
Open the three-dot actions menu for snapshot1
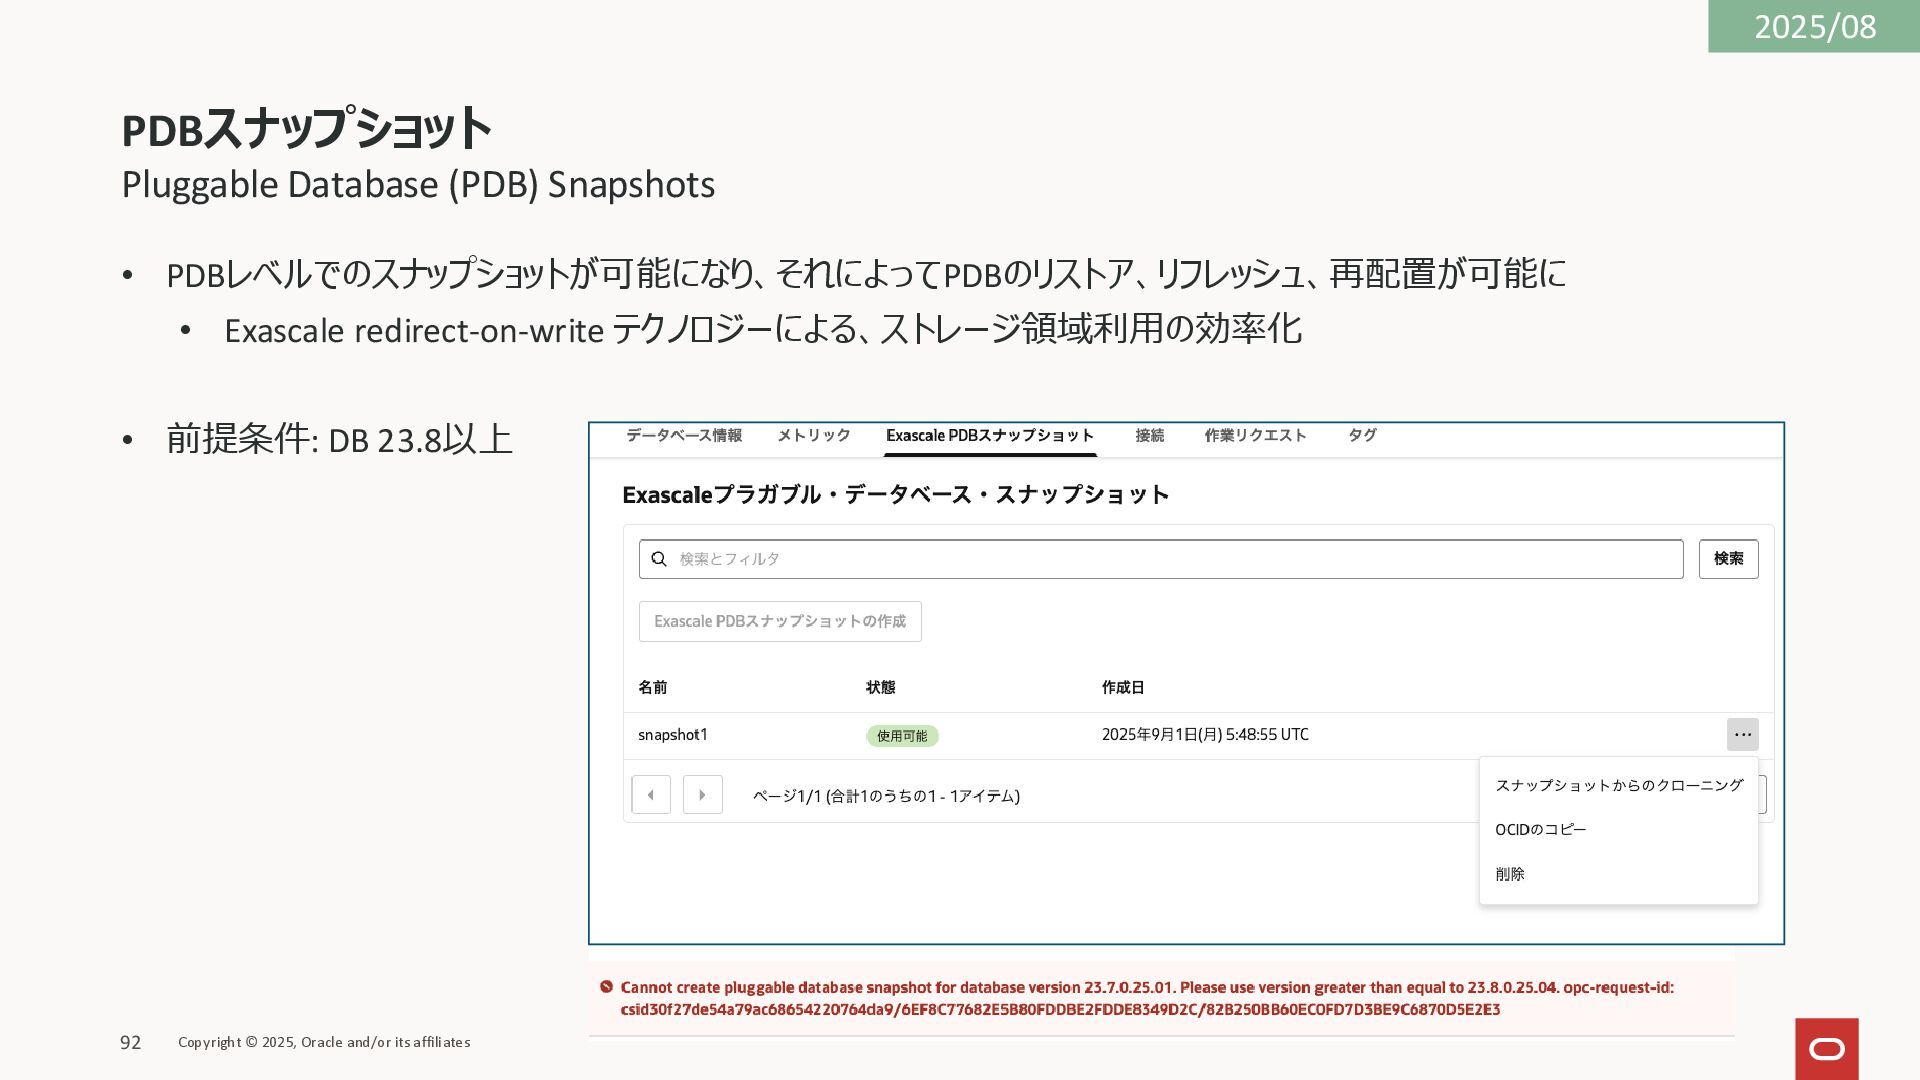click(1743, 735)
